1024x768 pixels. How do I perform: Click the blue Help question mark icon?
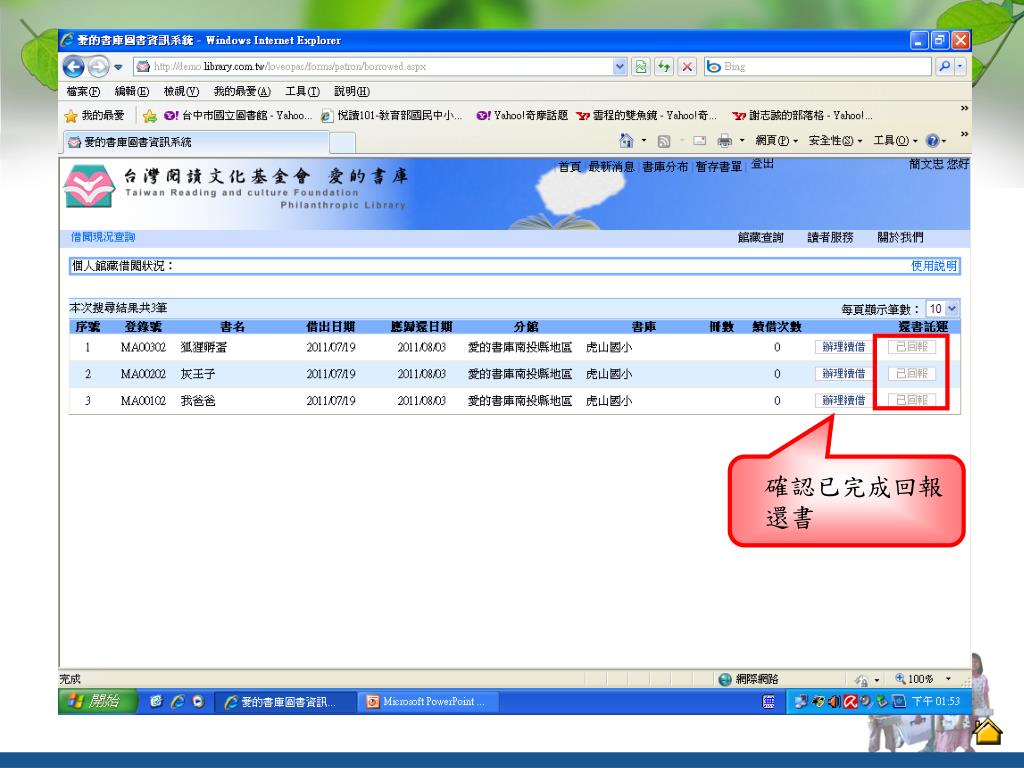coord(933,140)
